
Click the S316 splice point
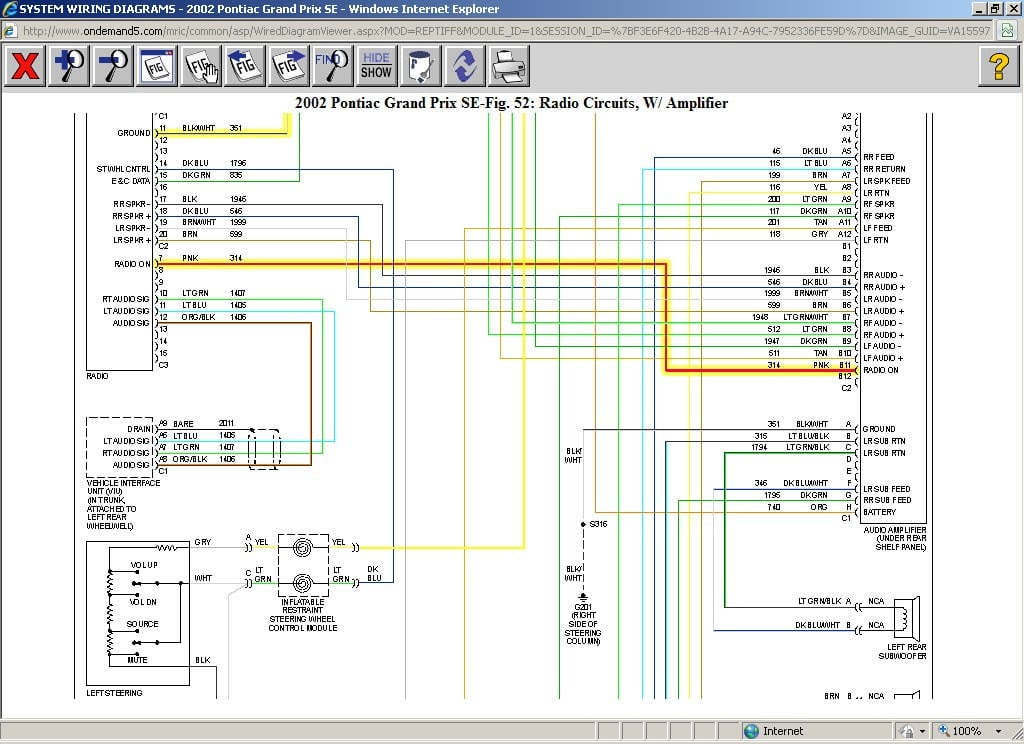(x=584, y=524)
